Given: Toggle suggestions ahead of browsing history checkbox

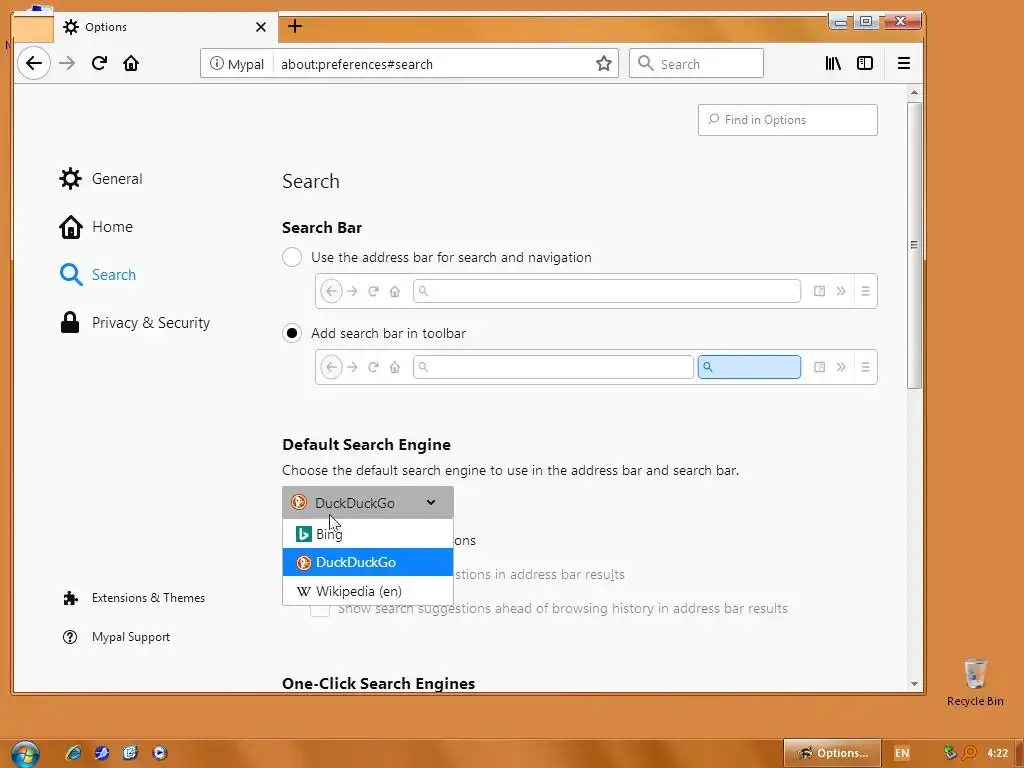Looking at the screenshot, I should coord(320,610).
